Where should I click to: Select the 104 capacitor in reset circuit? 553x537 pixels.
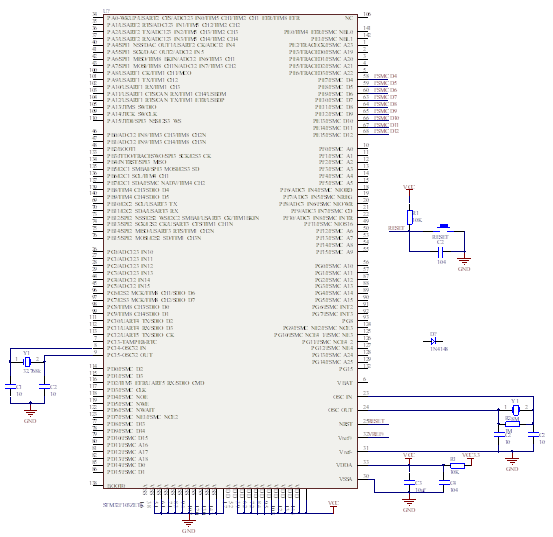440,252
